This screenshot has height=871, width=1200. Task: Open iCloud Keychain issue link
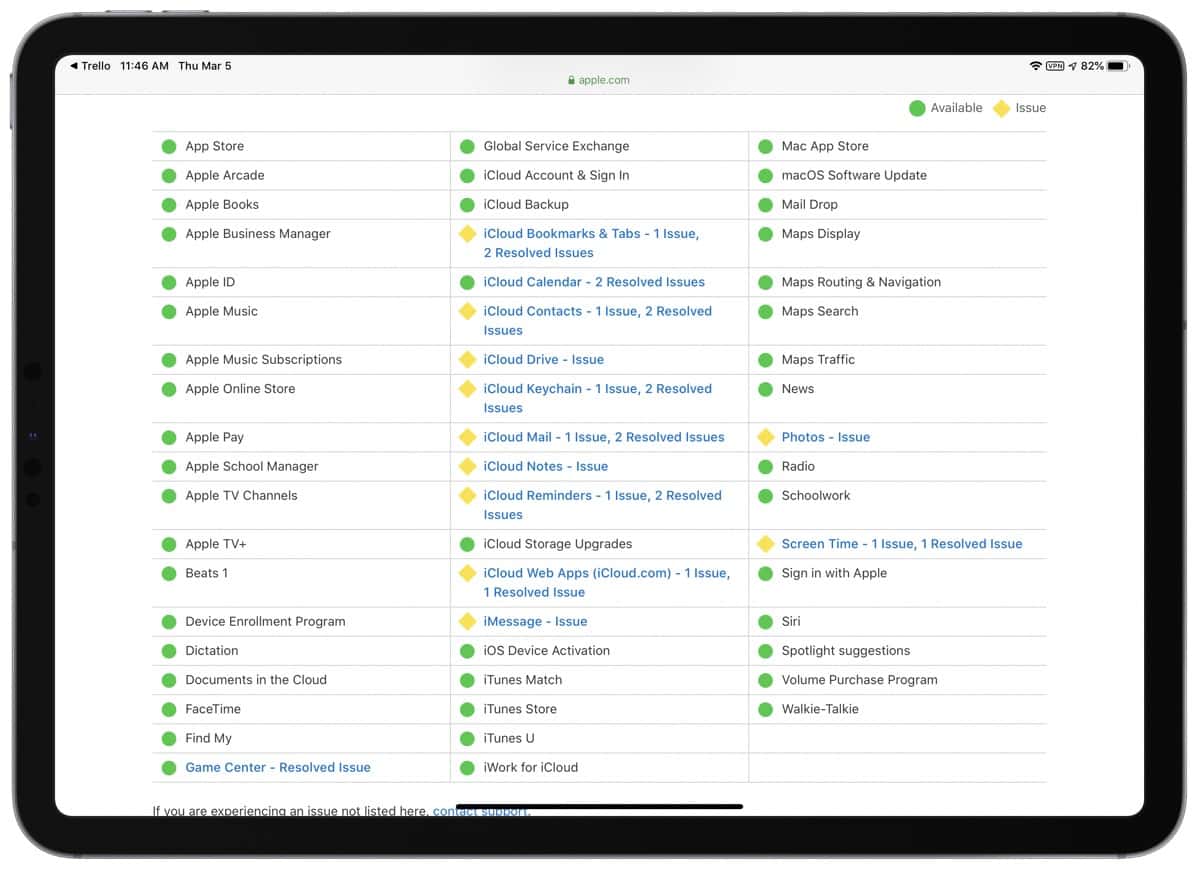[598, 398]
